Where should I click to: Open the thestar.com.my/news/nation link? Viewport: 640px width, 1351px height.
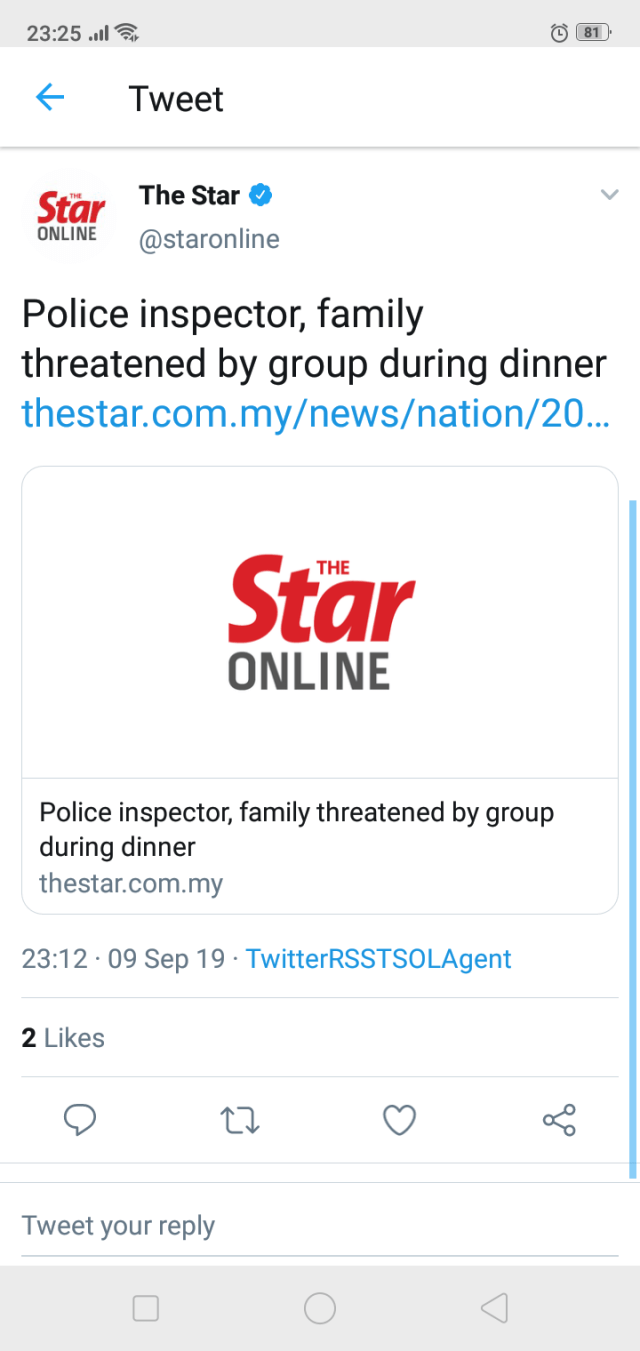coord(314,412)
